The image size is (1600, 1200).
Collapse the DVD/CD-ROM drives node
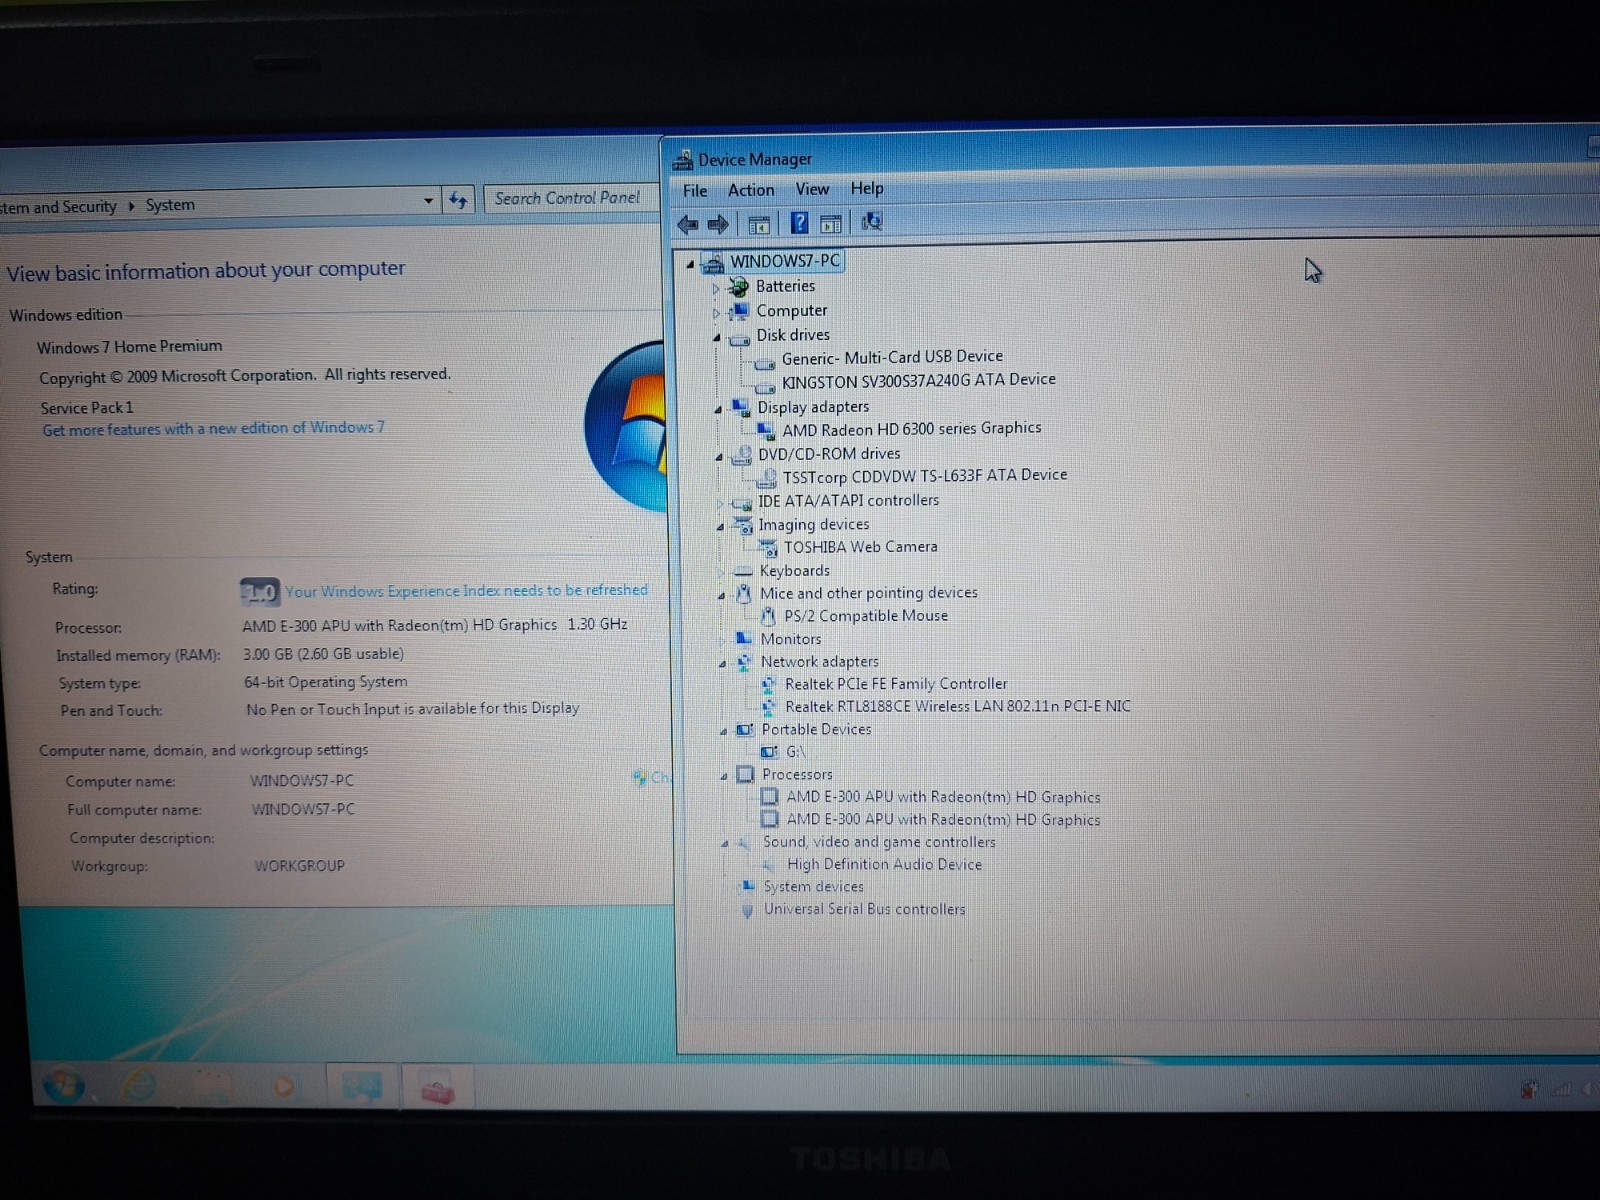tap(719, 457)
